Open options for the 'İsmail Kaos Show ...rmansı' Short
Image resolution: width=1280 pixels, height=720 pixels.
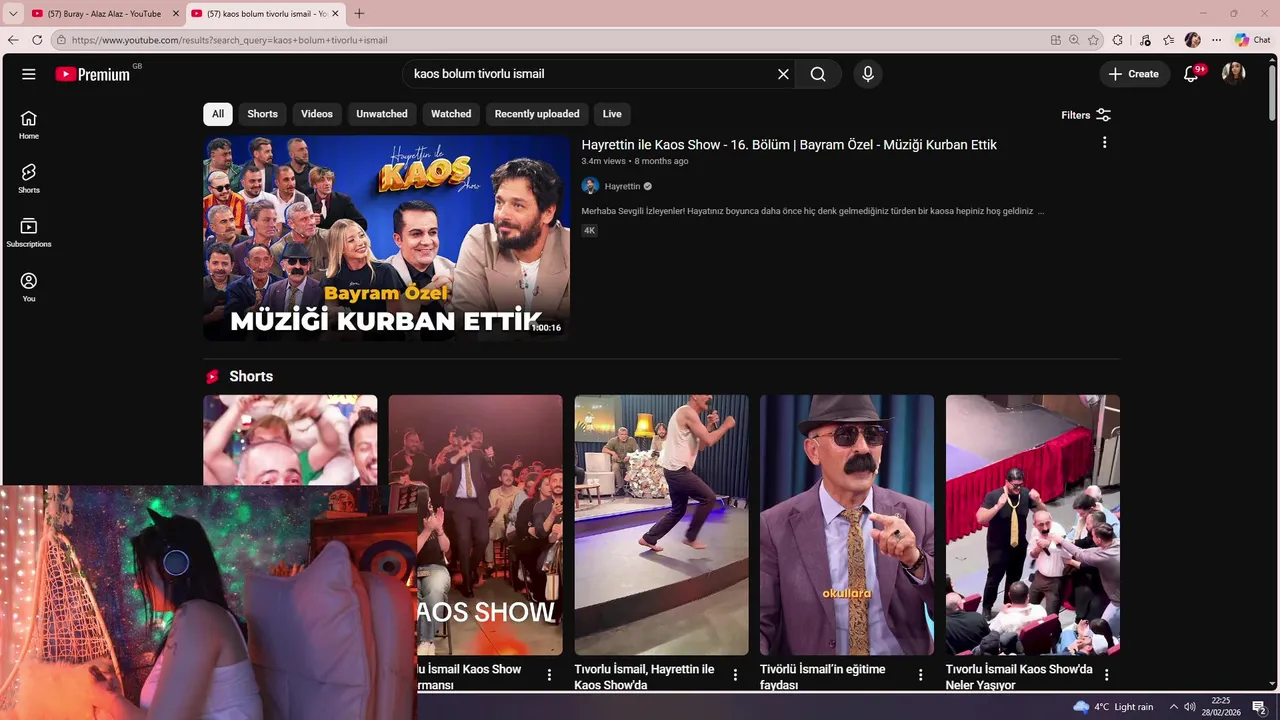pyautogui.click(x=549, y=675)
